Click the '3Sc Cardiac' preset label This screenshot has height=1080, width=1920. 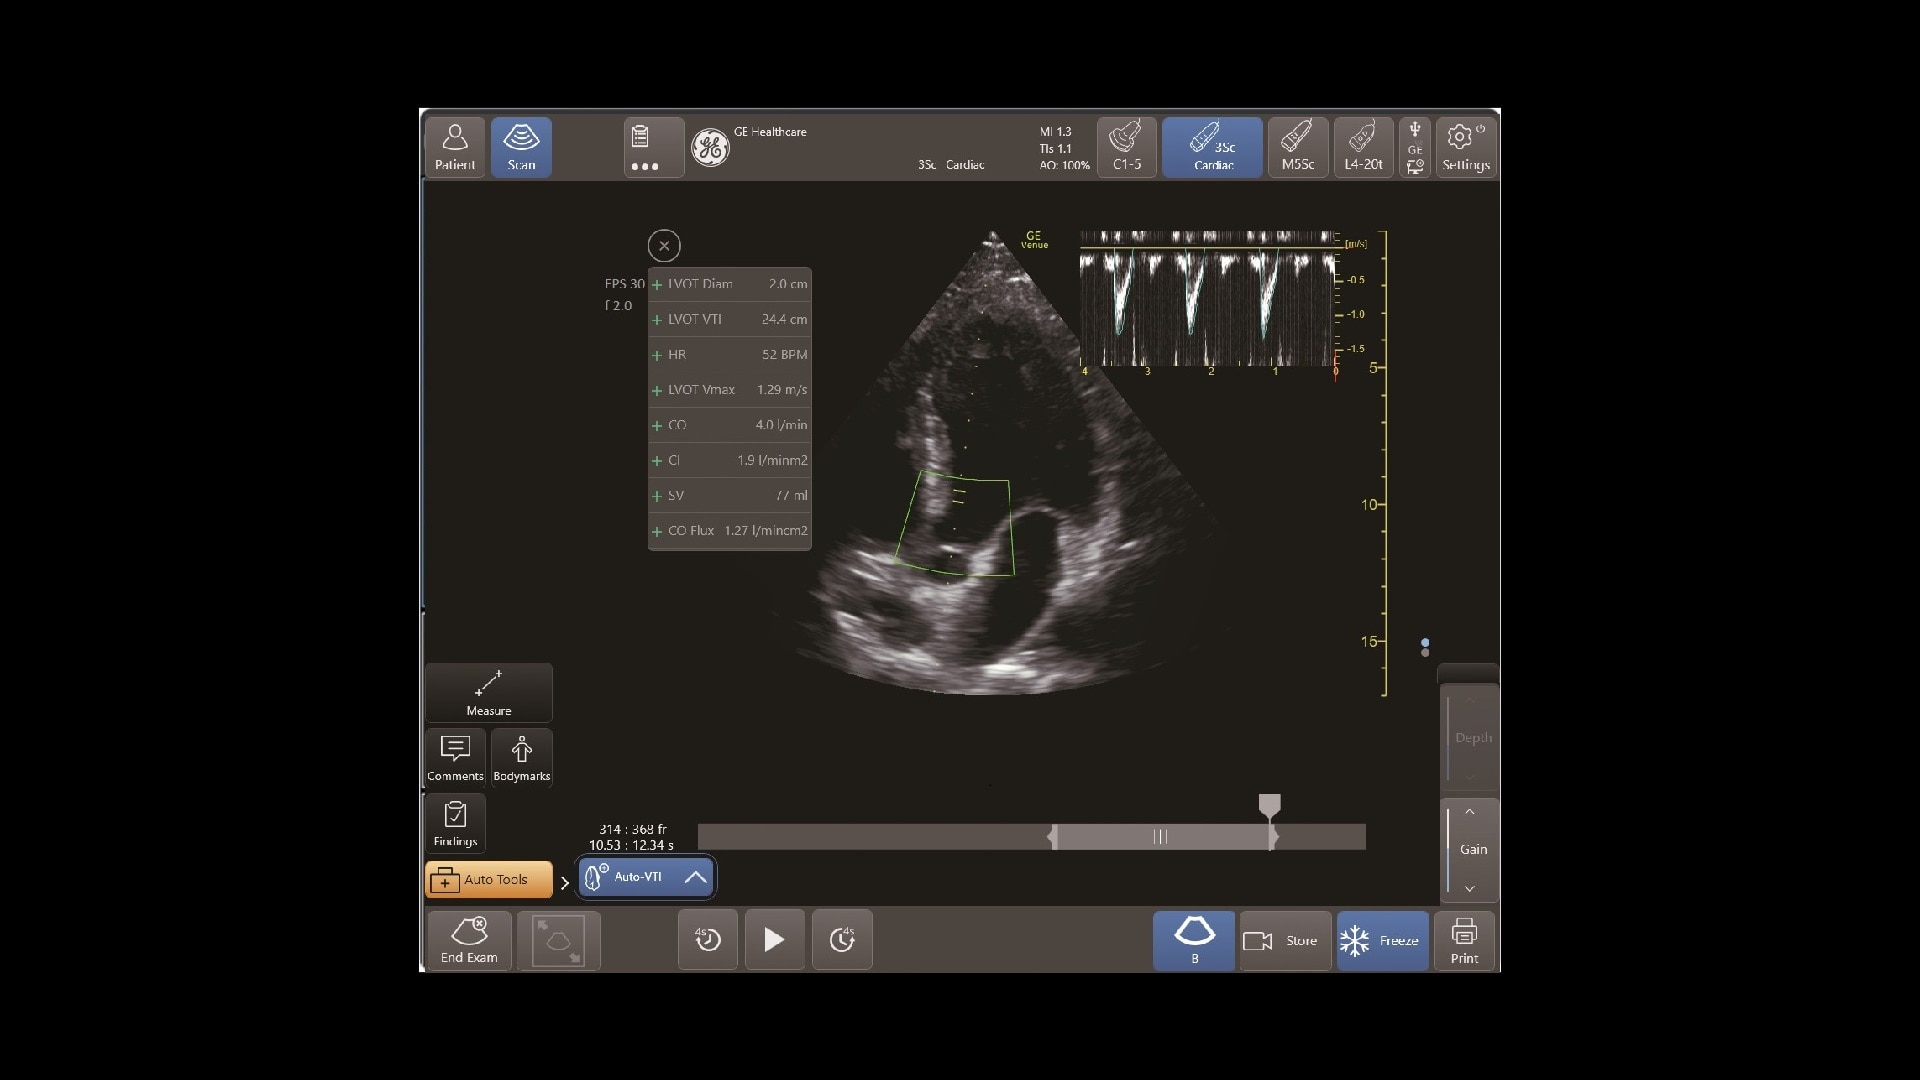coord(951,165)
